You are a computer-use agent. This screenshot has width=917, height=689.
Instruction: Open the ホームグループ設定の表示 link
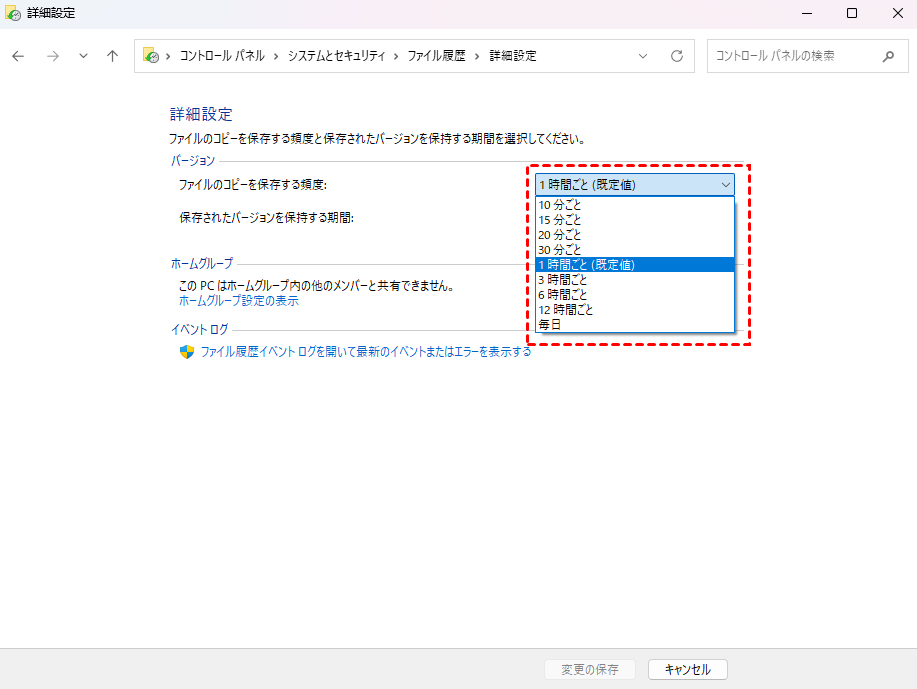238,300
